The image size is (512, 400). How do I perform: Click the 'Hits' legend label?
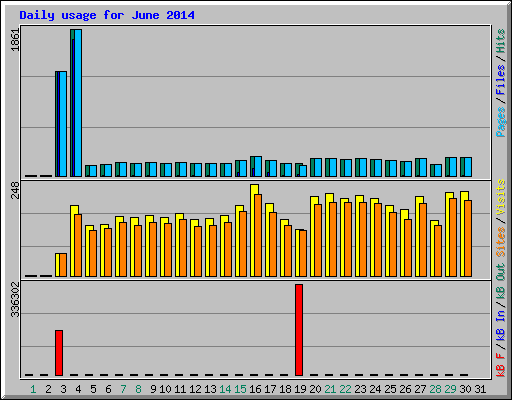(501, 41)
